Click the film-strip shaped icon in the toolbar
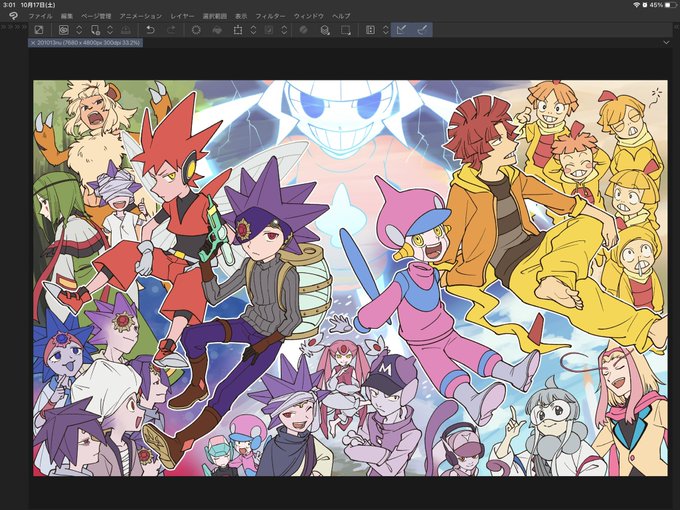680x510 pixels. point(370,30)
